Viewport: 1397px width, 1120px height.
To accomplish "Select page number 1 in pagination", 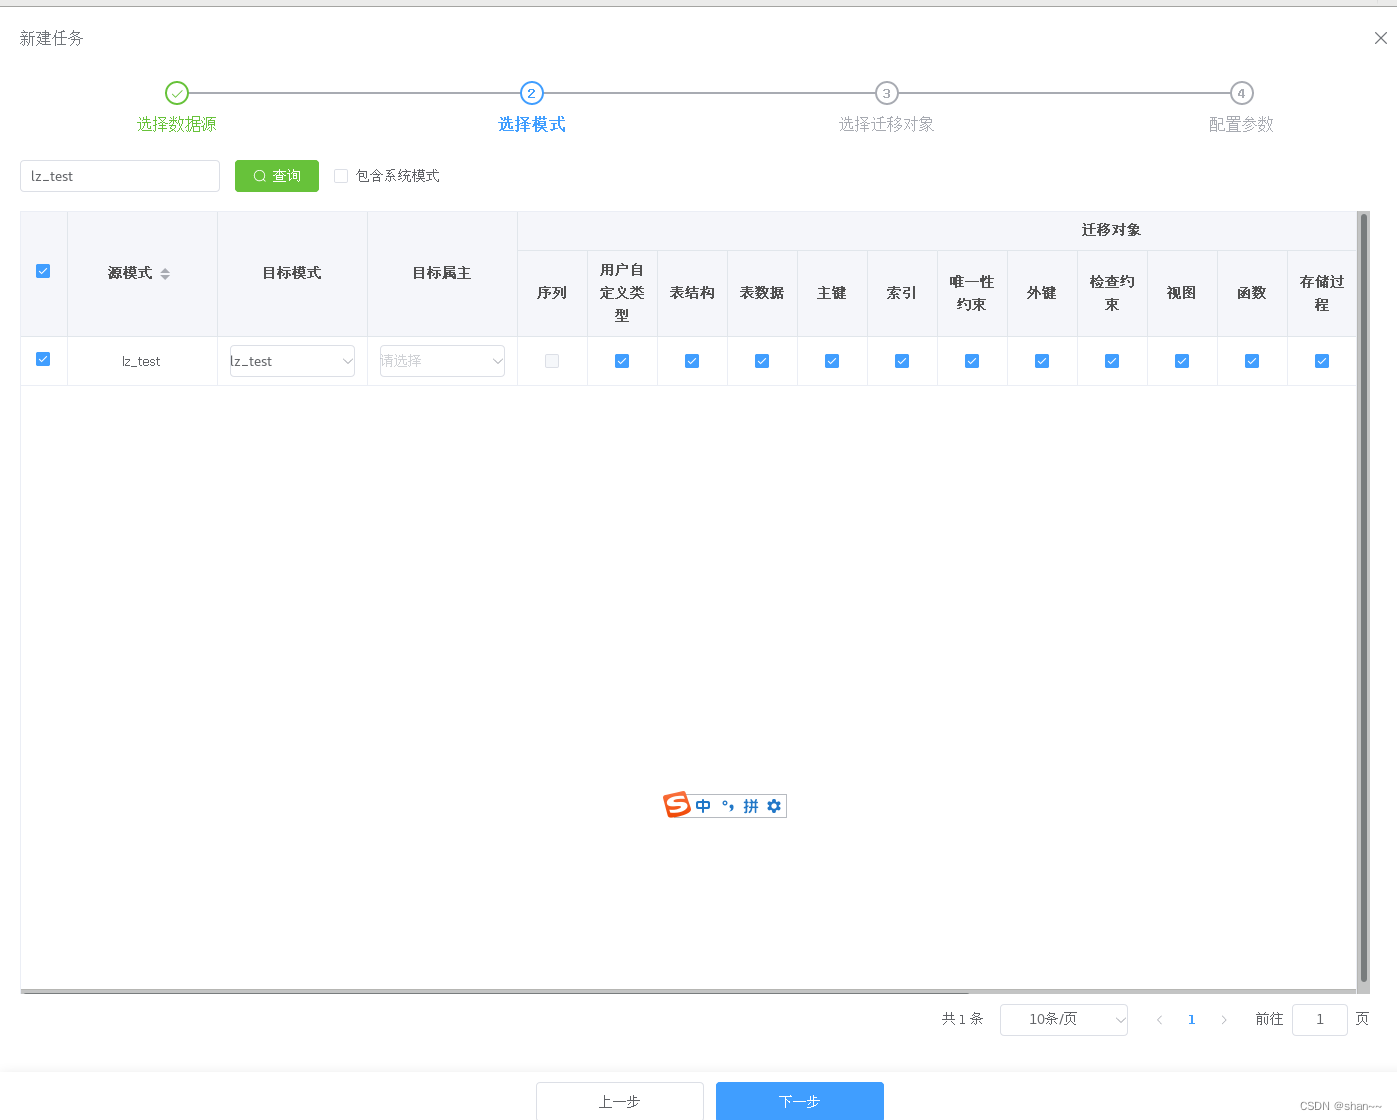I will click(x=1192, y=1020).
